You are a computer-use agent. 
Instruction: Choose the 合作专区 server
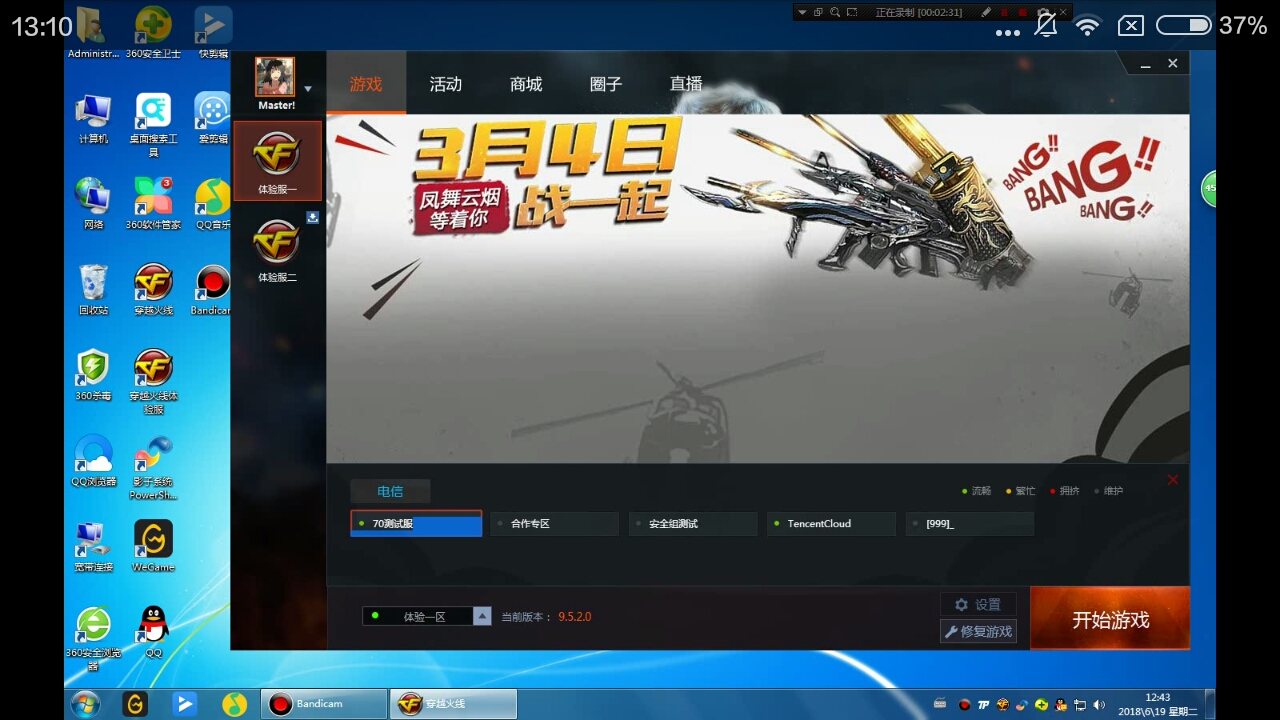click(x=555, y=524)
